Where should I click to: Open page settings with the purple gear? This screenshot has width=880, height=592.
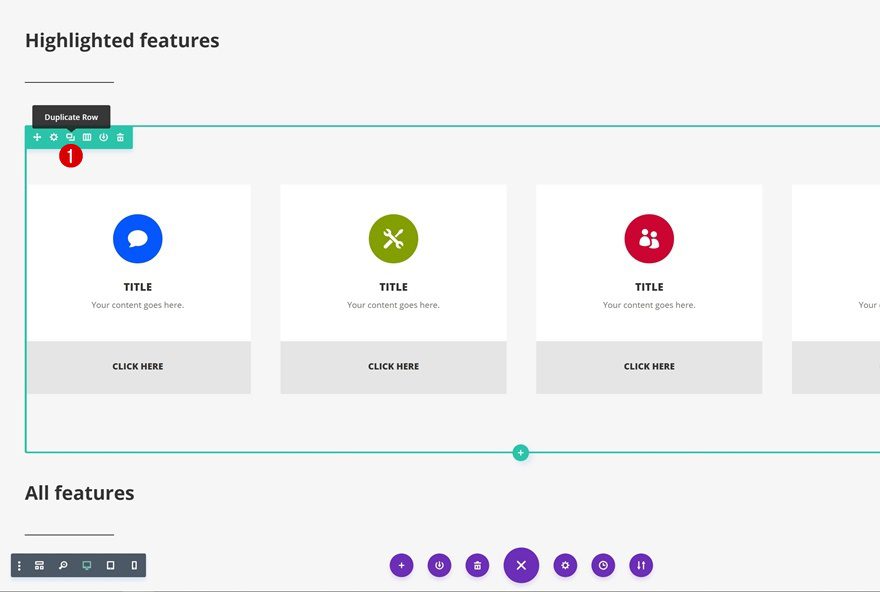(x=565, y=565)
